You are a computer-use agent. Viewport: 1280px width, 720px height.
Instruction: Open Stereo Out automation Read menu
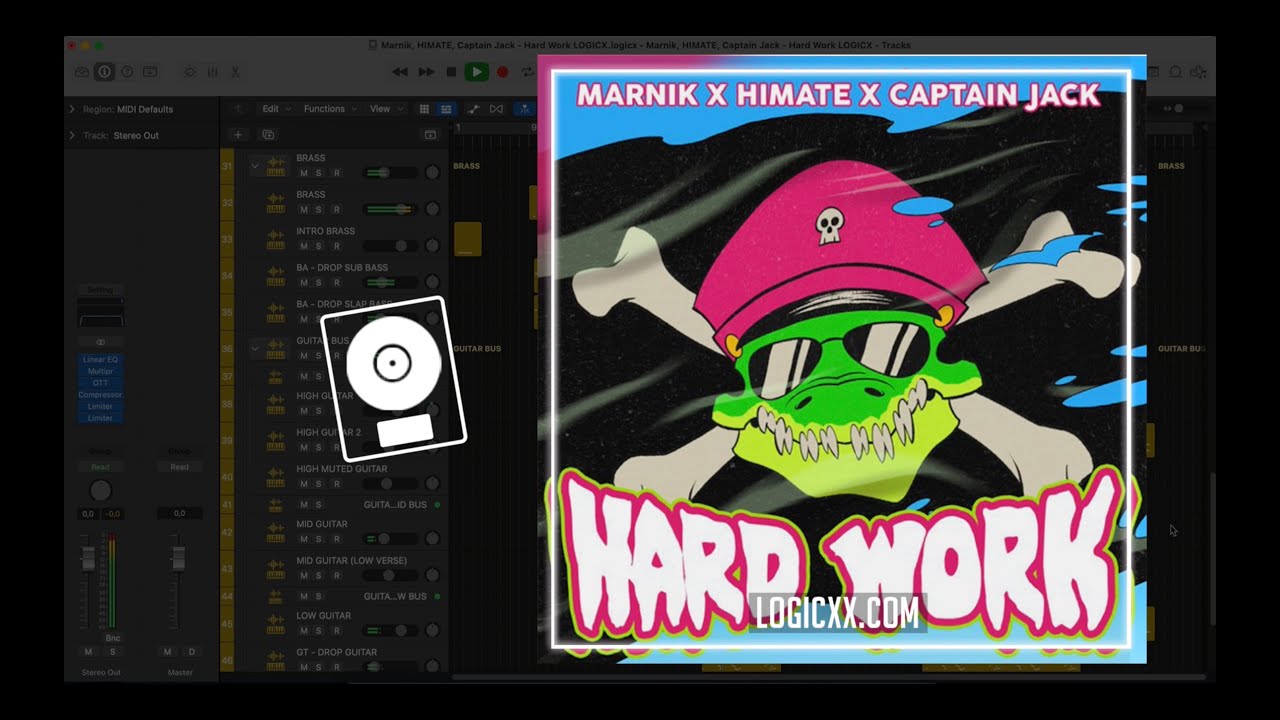100,467
